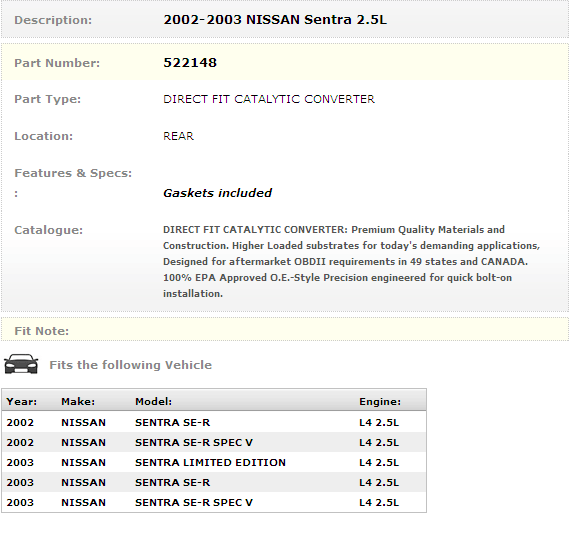Select the part number 522148
The image size is (570, 557).
190,63
